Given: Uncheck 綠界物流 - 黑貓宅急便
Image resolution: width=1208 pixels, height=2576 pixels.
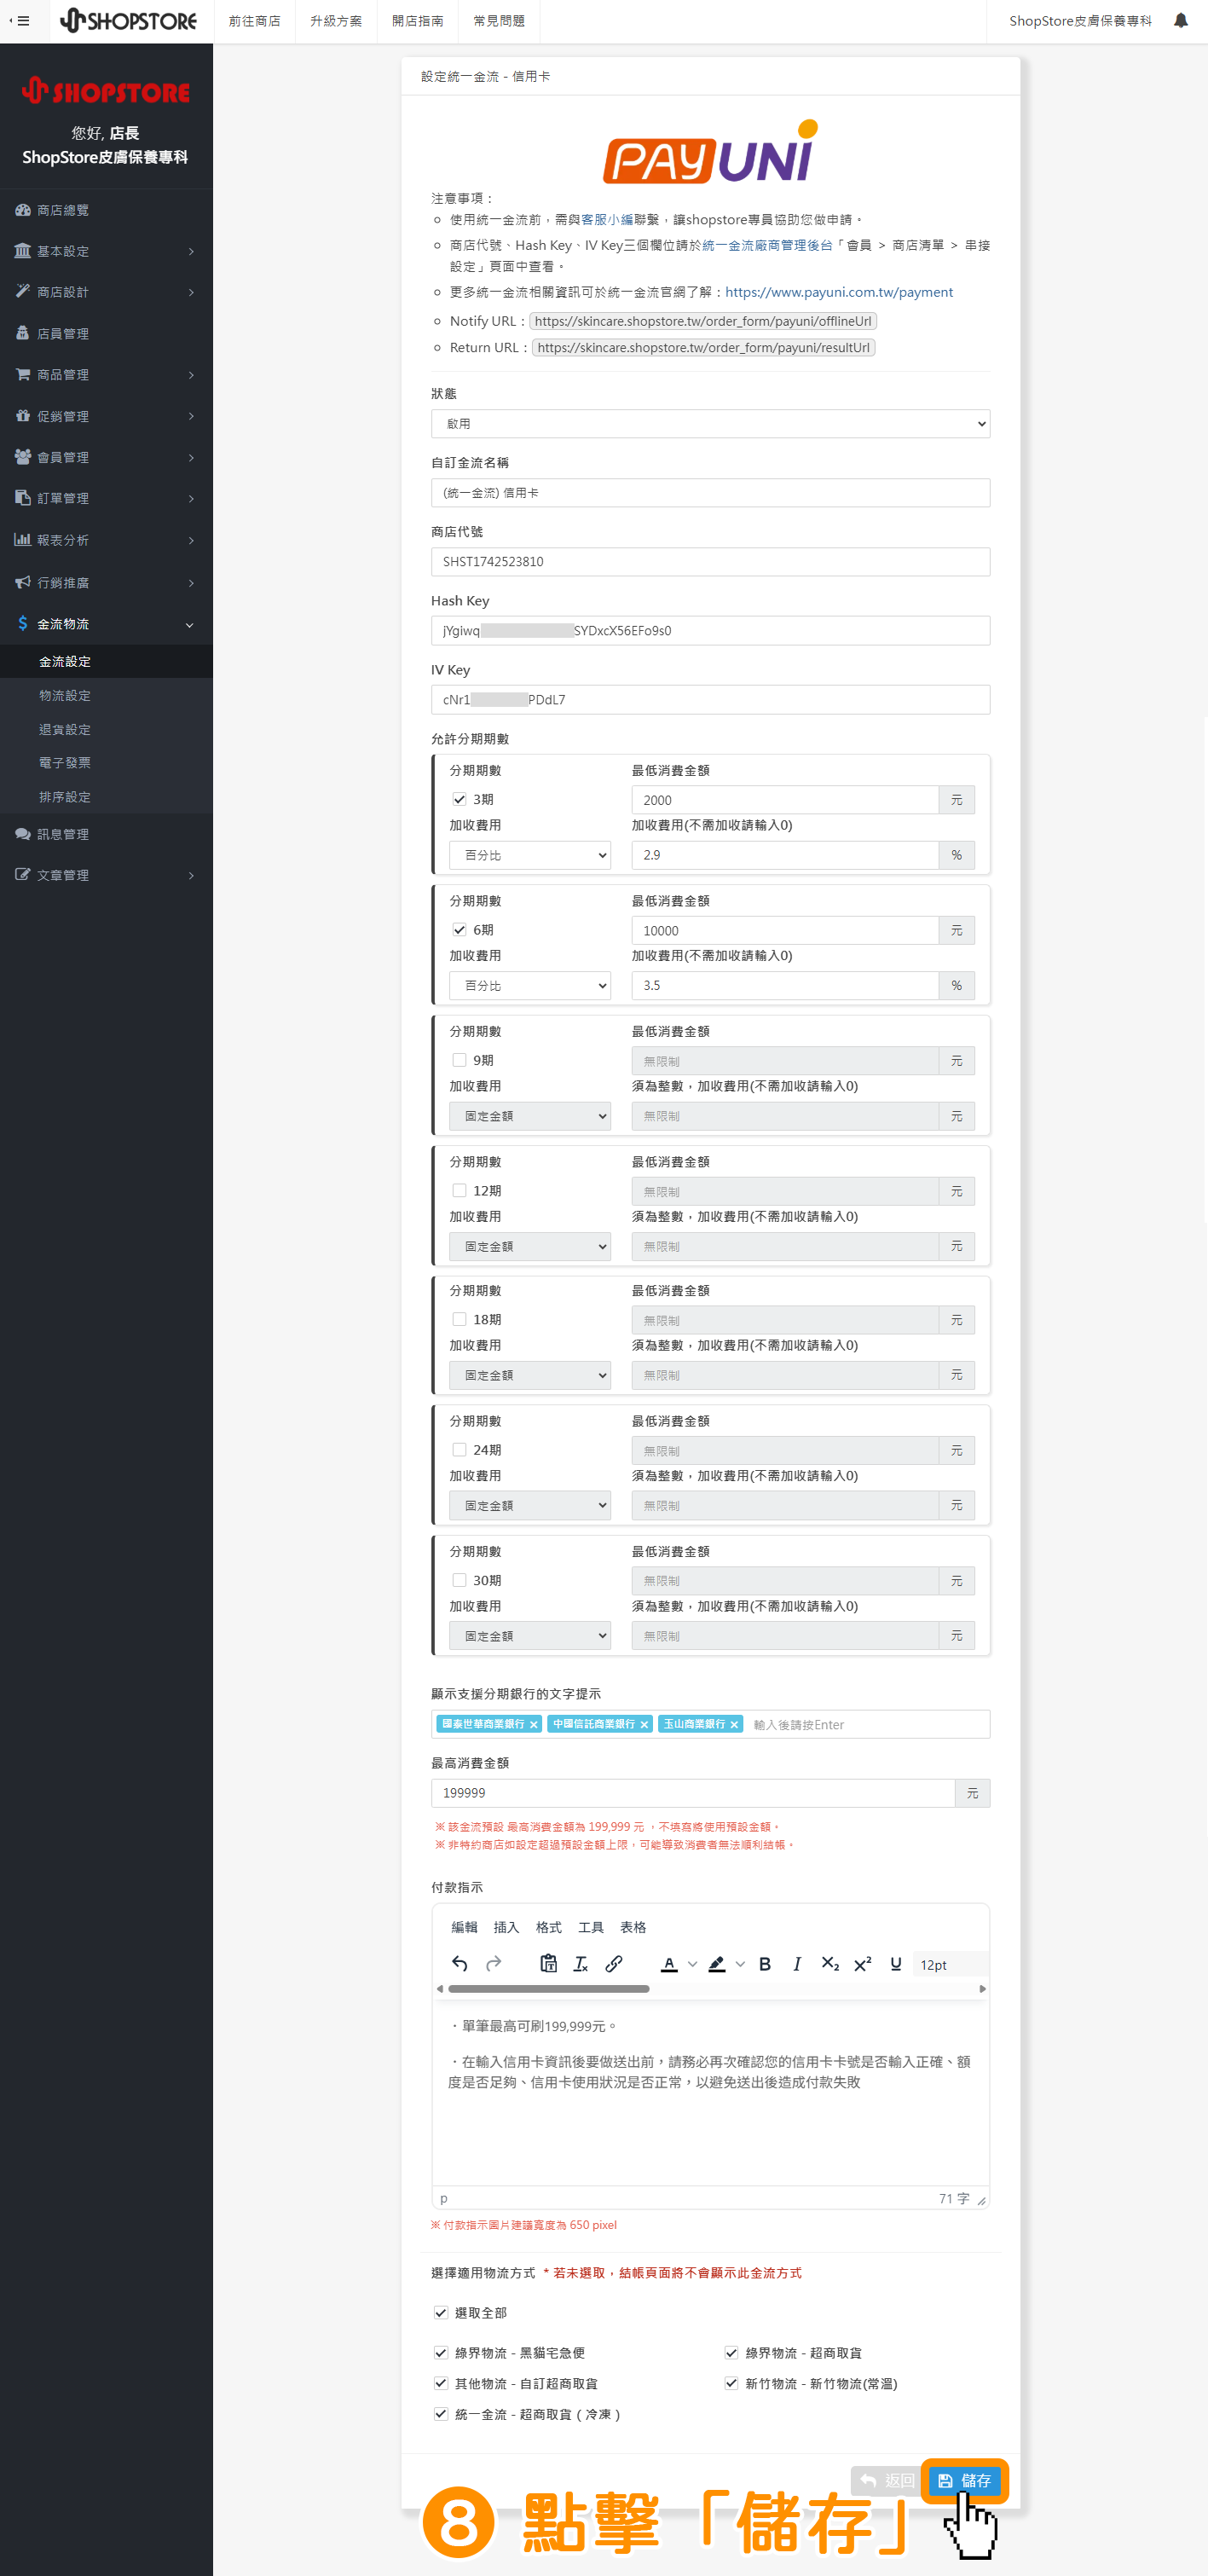Looking at the screenshot, I should (441, 2353).
